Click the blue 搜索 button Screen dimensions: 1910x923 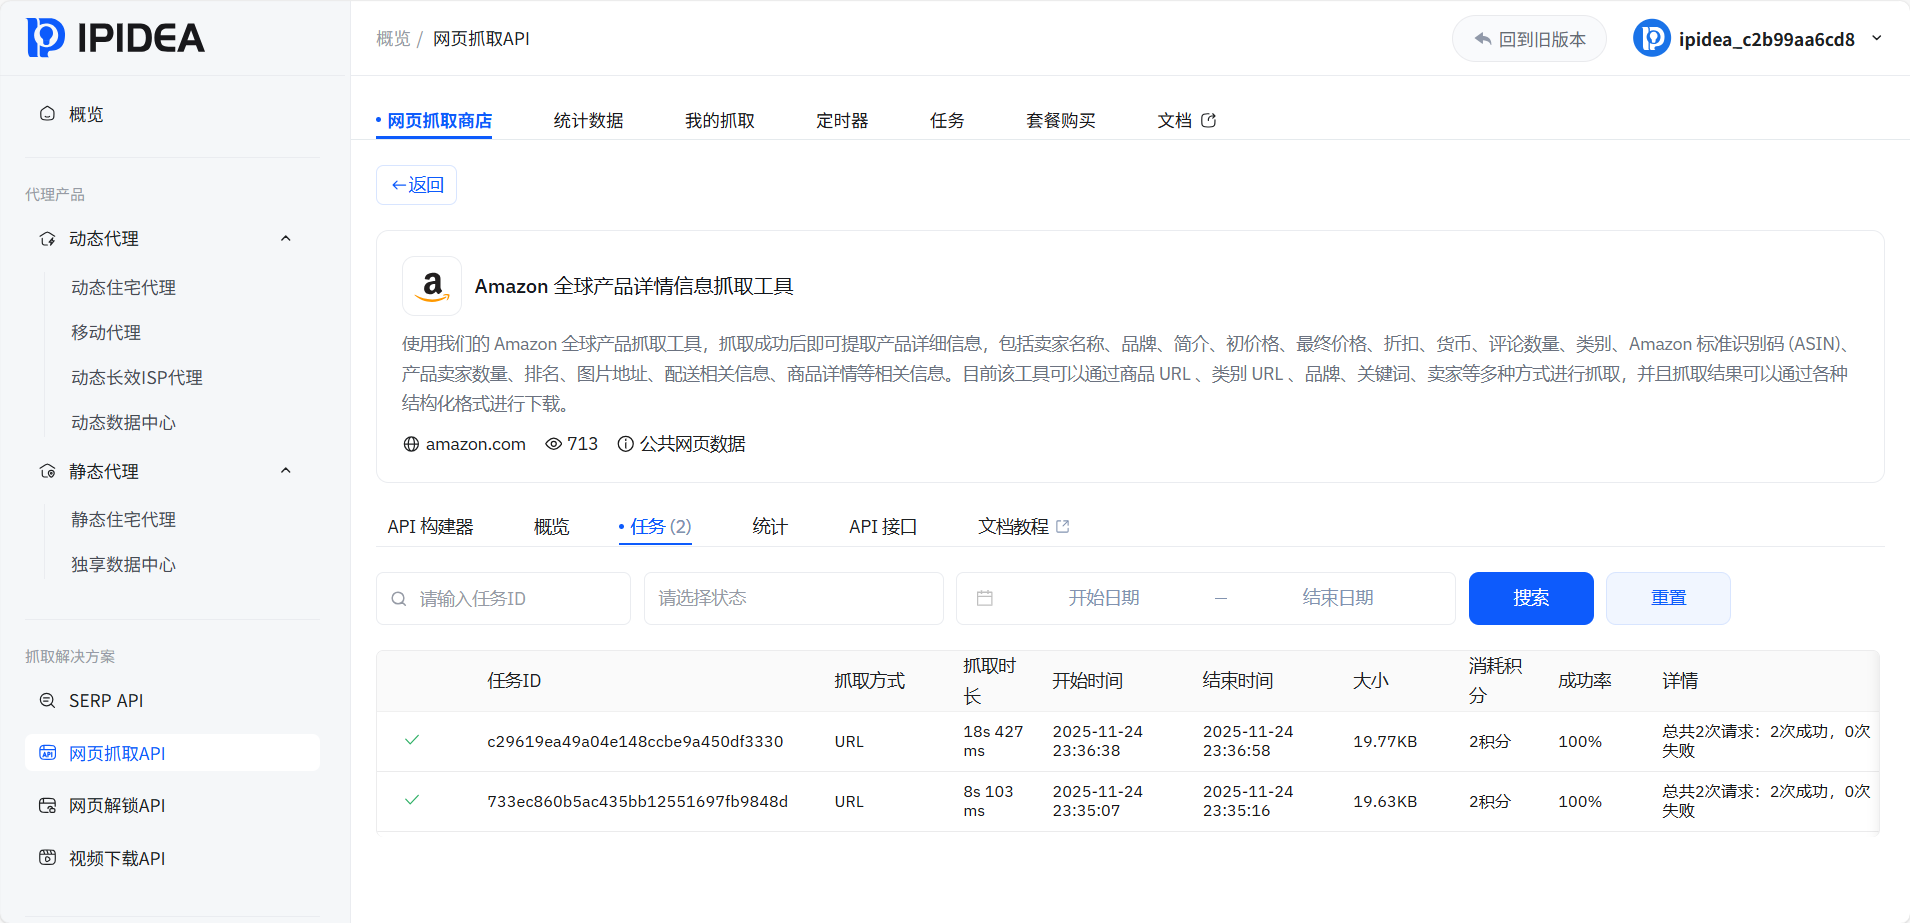click(x=1531, y=599)
